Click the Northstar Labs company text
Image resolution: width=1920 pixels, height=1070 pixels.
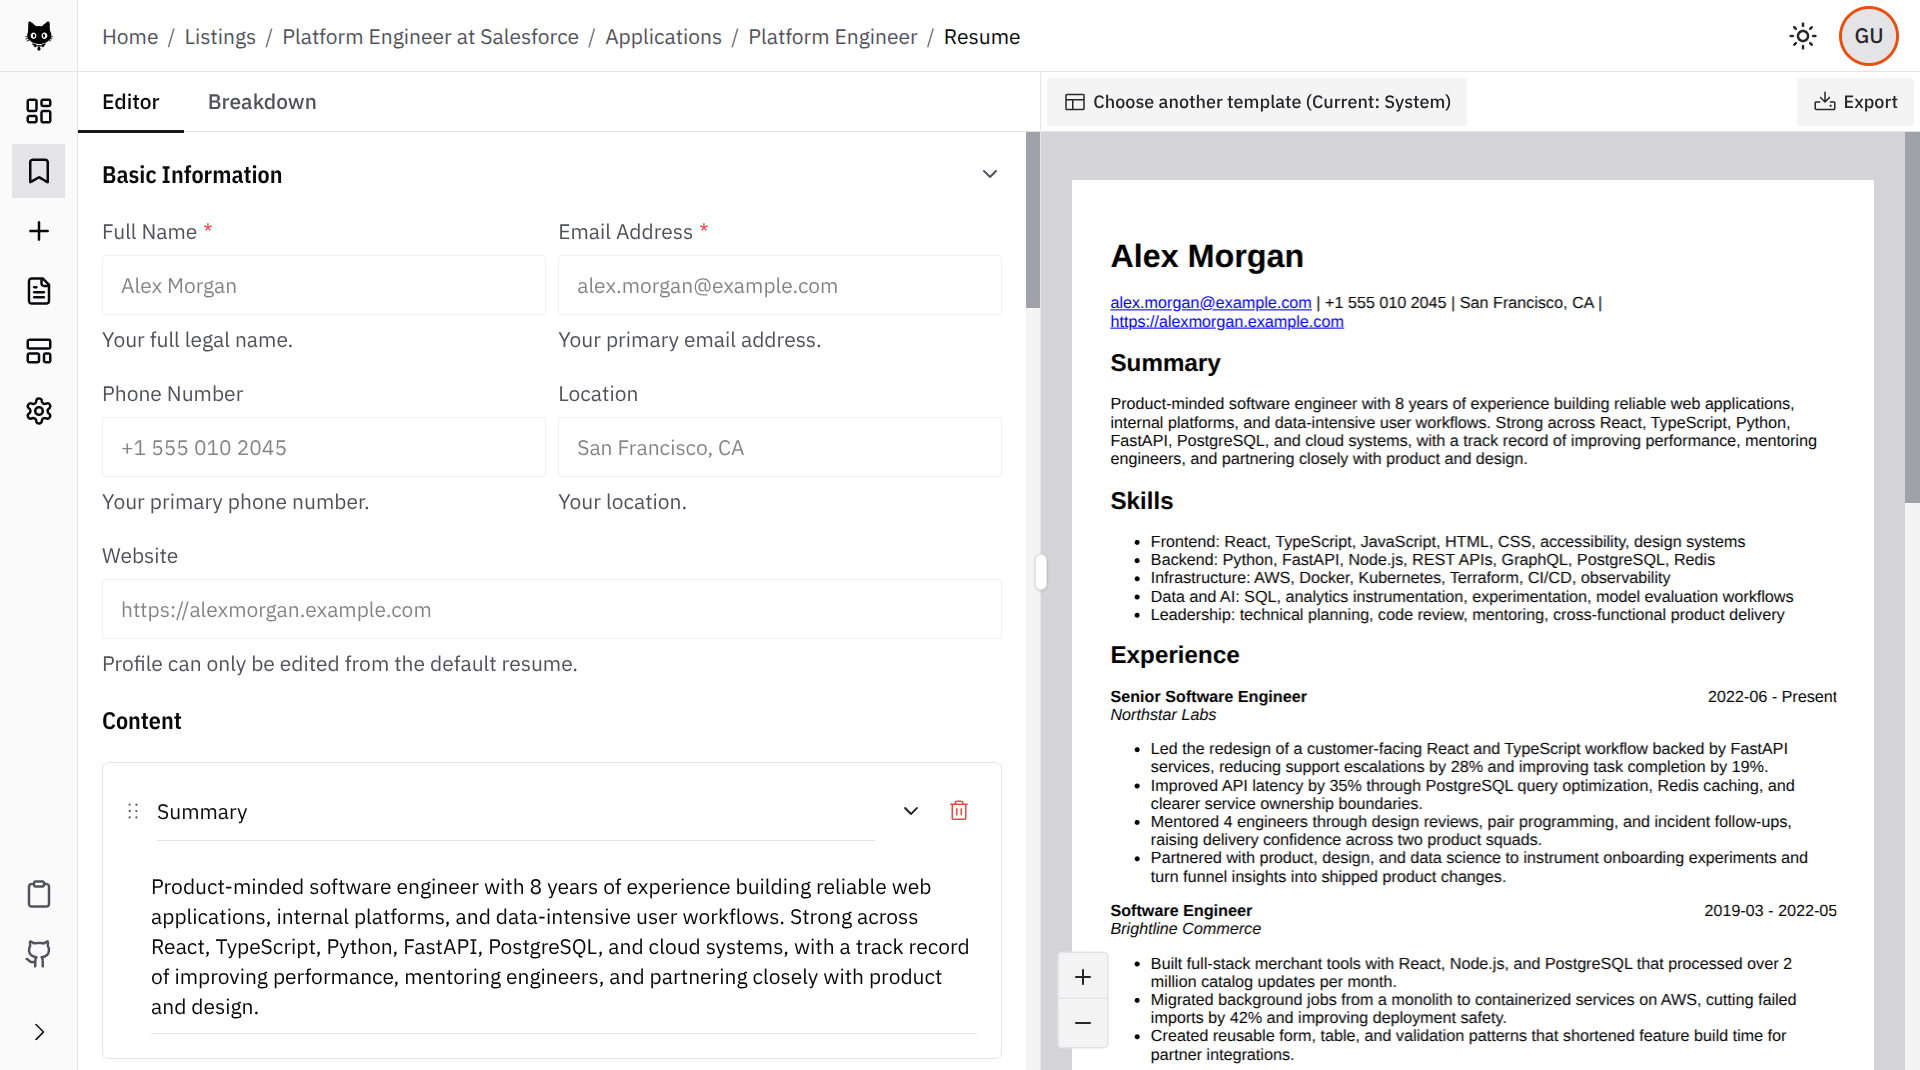[x=1163, y=714]
